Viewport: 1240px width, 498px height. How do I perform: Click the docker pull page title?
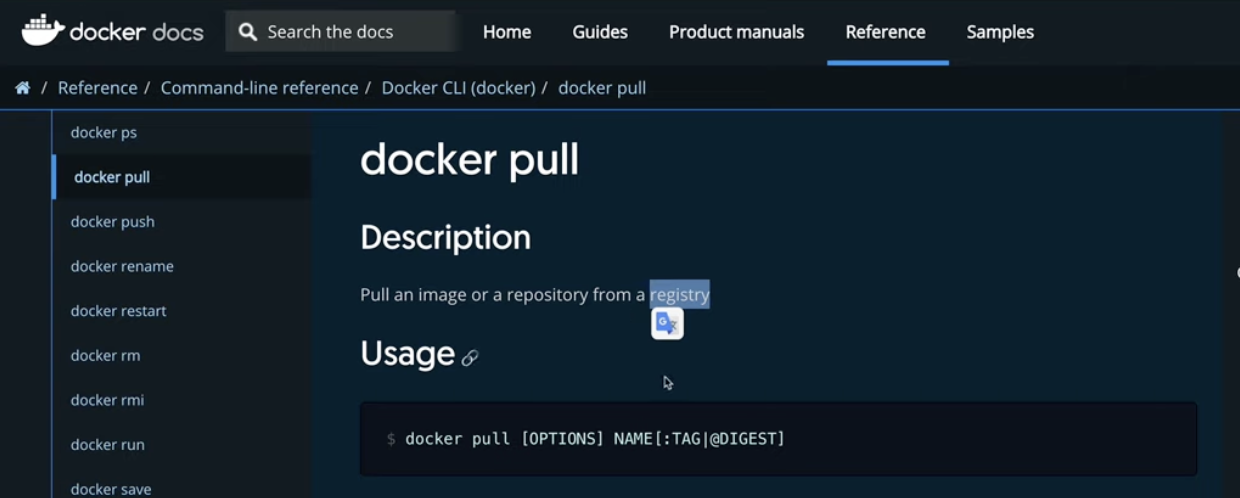[x=470, y=160]
